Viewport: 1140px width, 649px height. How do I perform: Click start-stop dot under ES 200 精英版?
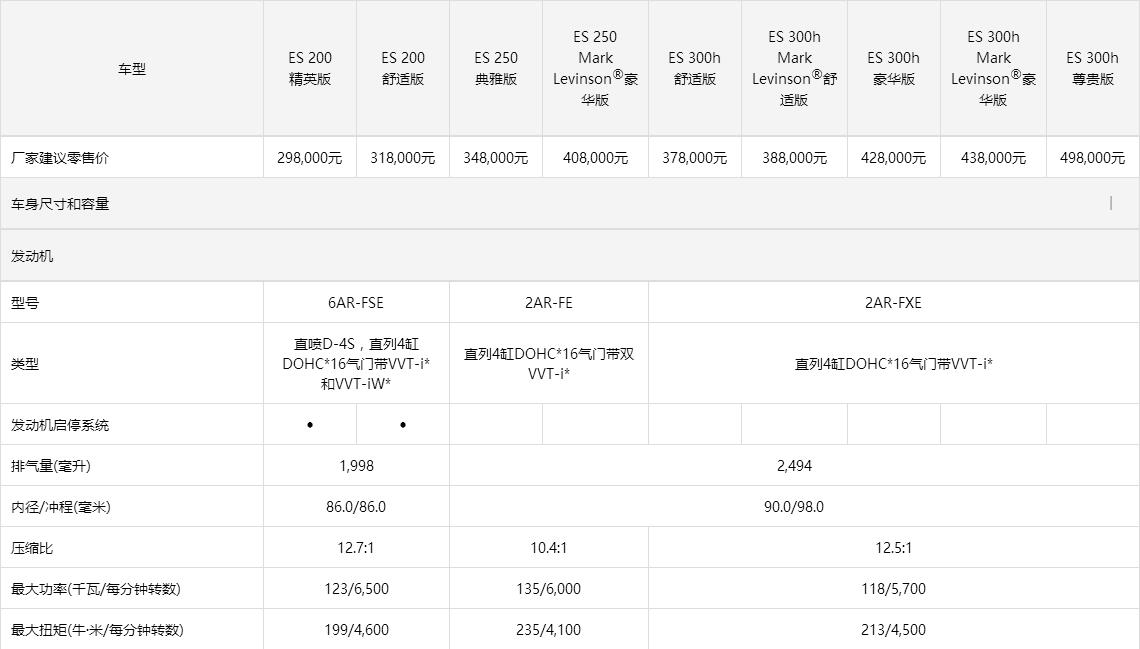[x=310, y=425]
